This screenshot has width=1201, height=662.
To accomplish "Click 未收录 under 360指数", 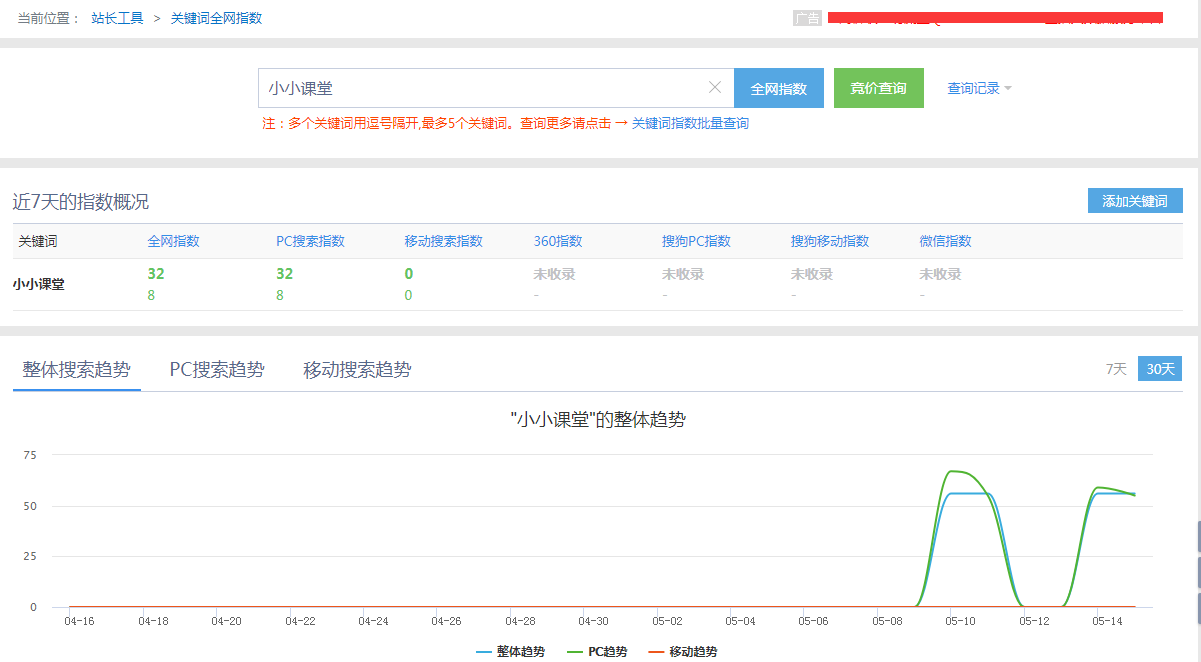I will tap(554, 274).
